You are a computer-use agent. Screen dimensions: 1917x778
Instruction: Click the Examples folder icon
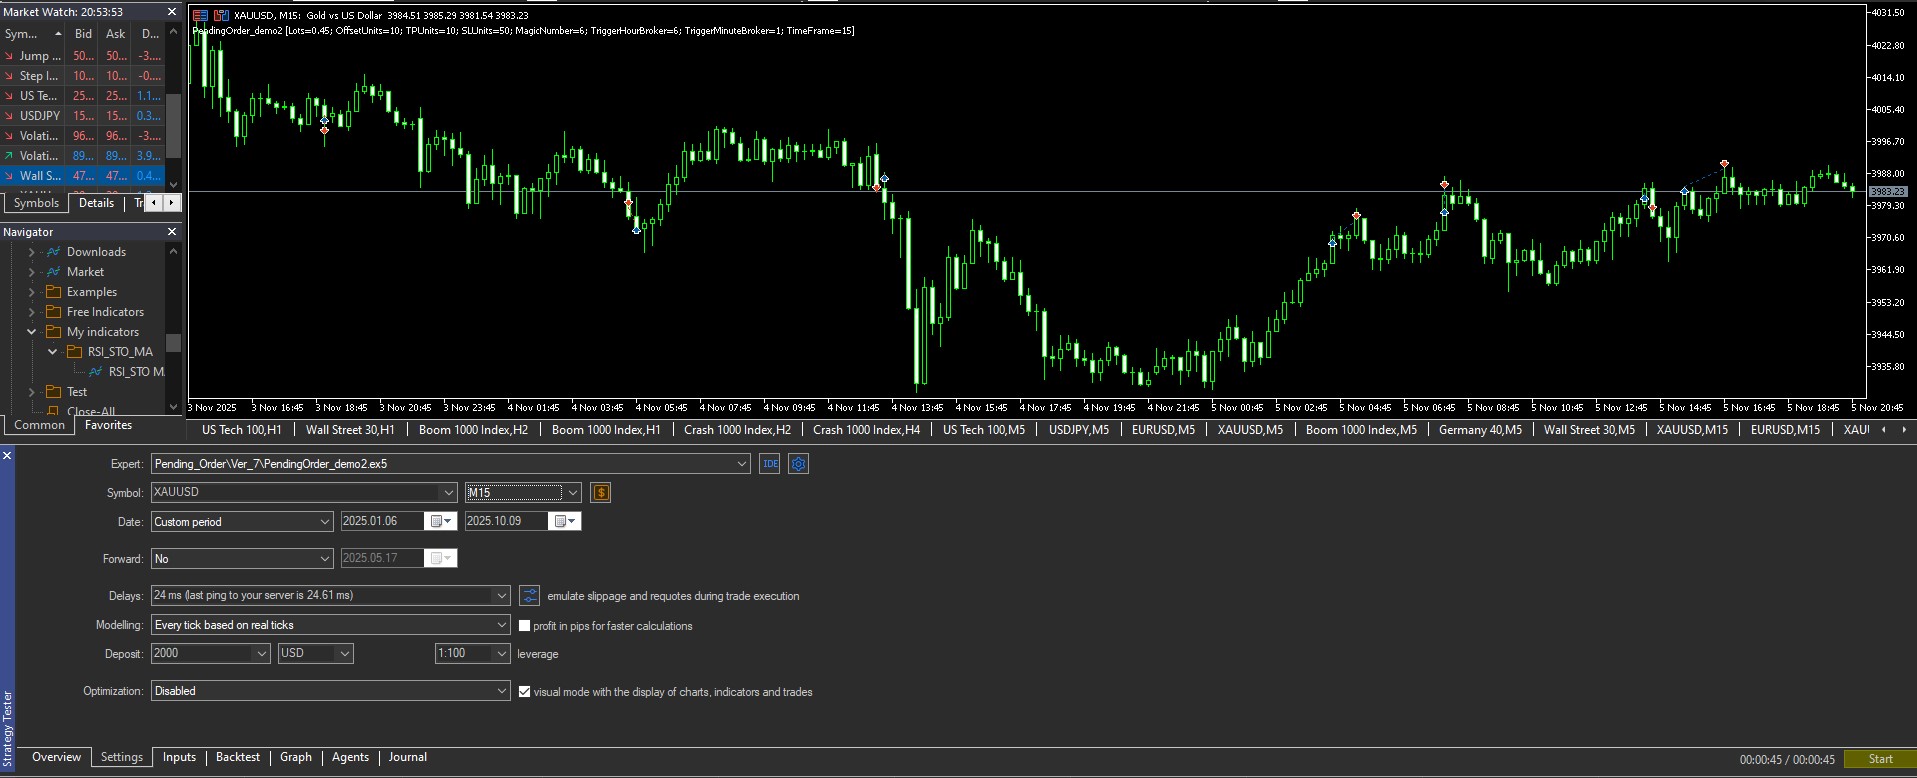click(x=54, y=292)
